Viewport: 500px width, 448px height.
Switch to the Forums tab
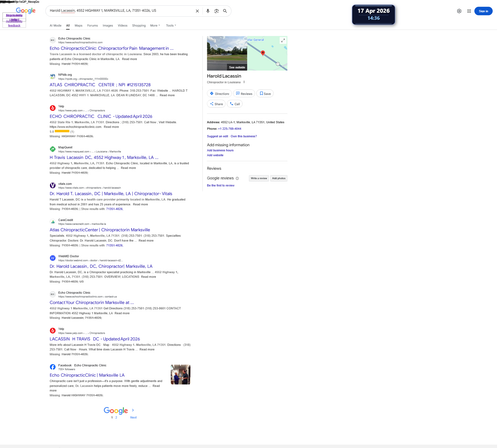pos(93,25)
